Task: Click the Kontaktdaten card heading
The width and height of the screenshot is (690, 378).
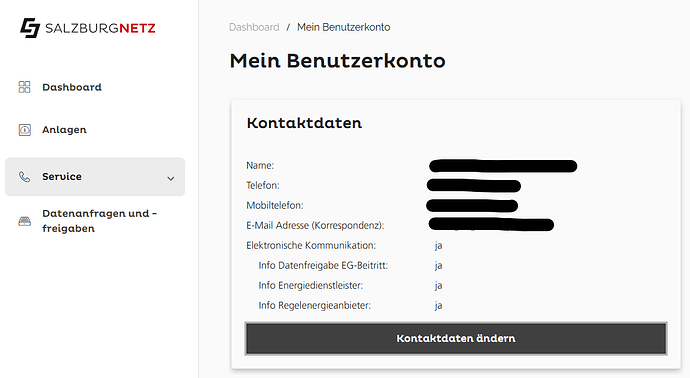Action: click(304, 123)
